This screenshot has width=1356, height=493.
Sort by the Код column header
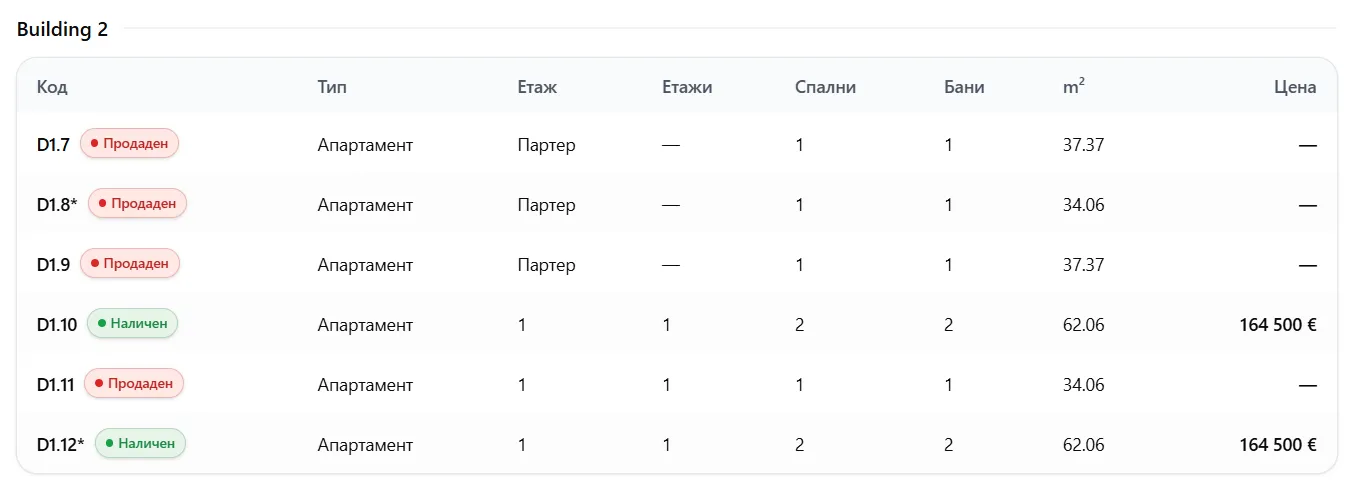point(52,87)
